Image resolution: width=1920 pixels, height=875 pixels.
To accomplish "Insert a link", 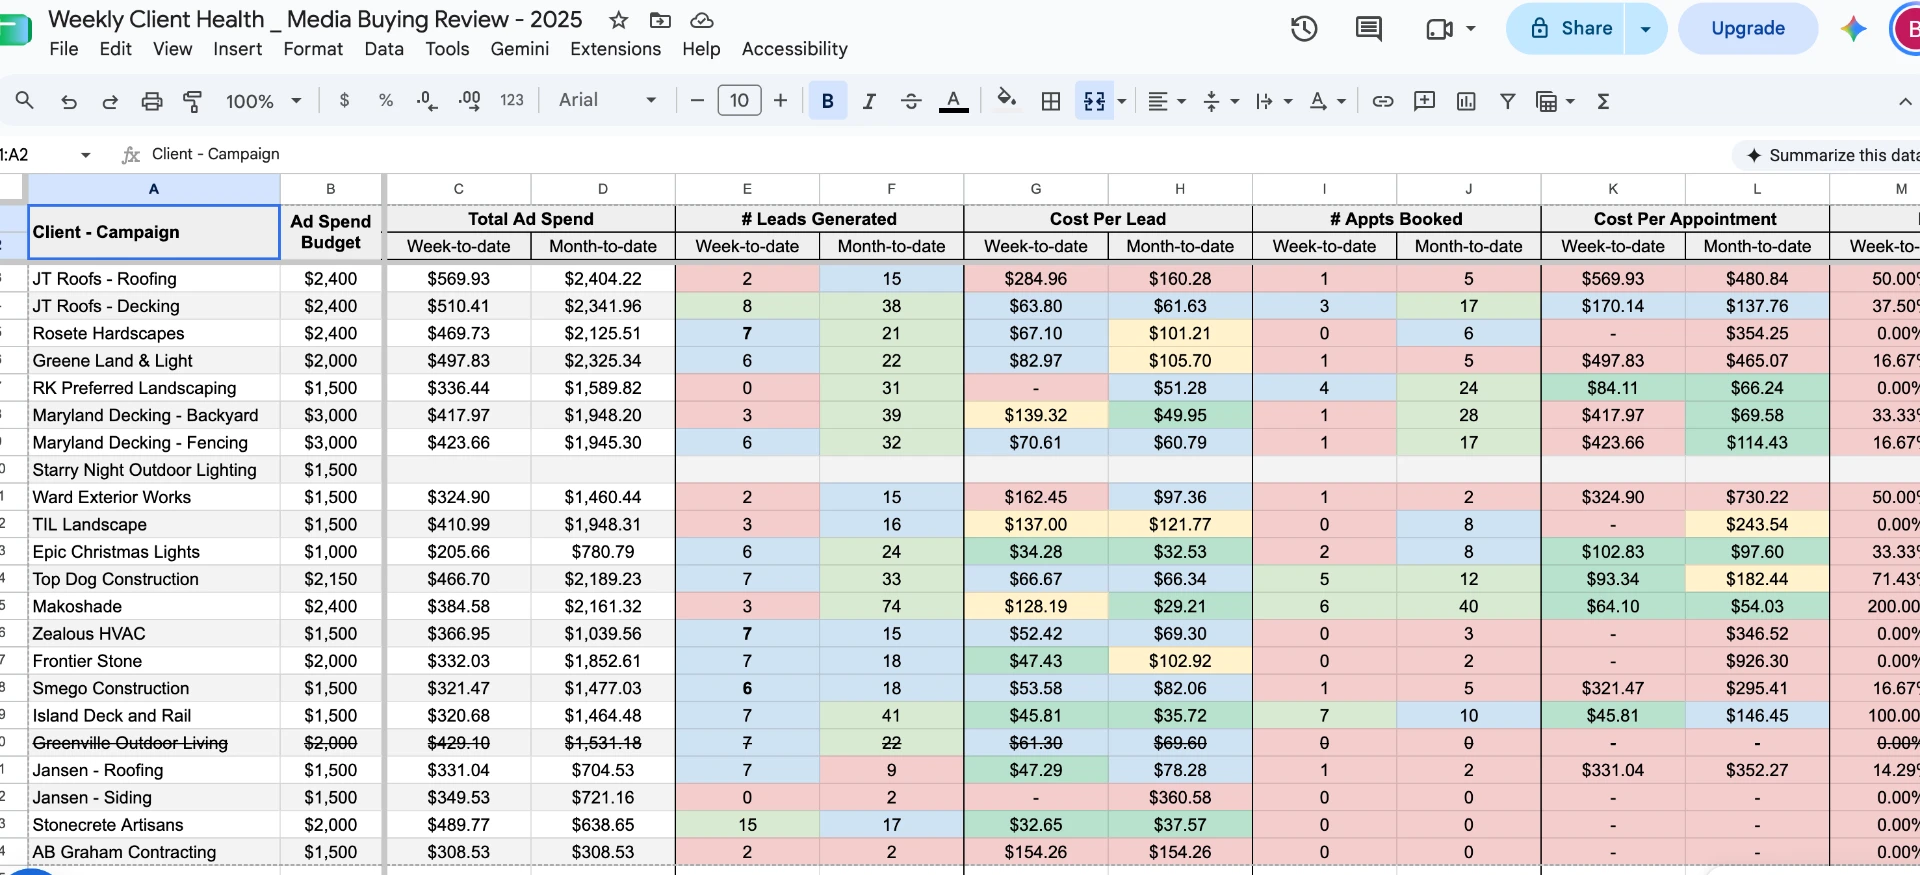I will [x=1383, y=101].
